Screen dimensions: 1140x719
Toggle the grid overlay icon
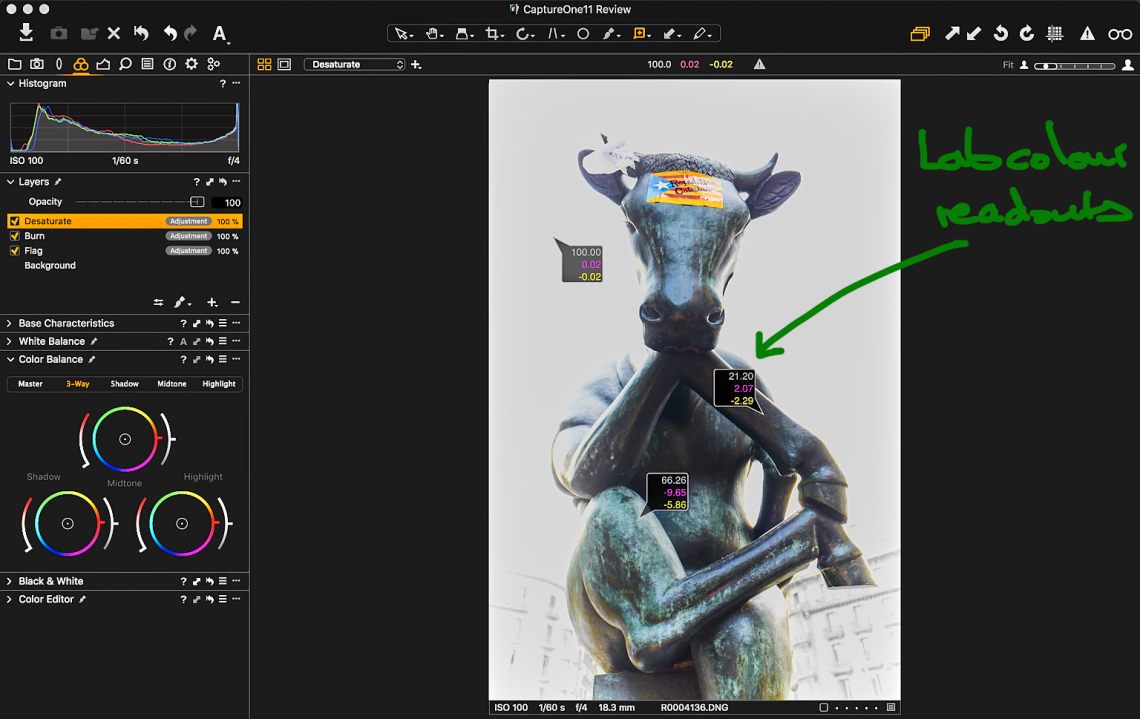pos(1054,34)
